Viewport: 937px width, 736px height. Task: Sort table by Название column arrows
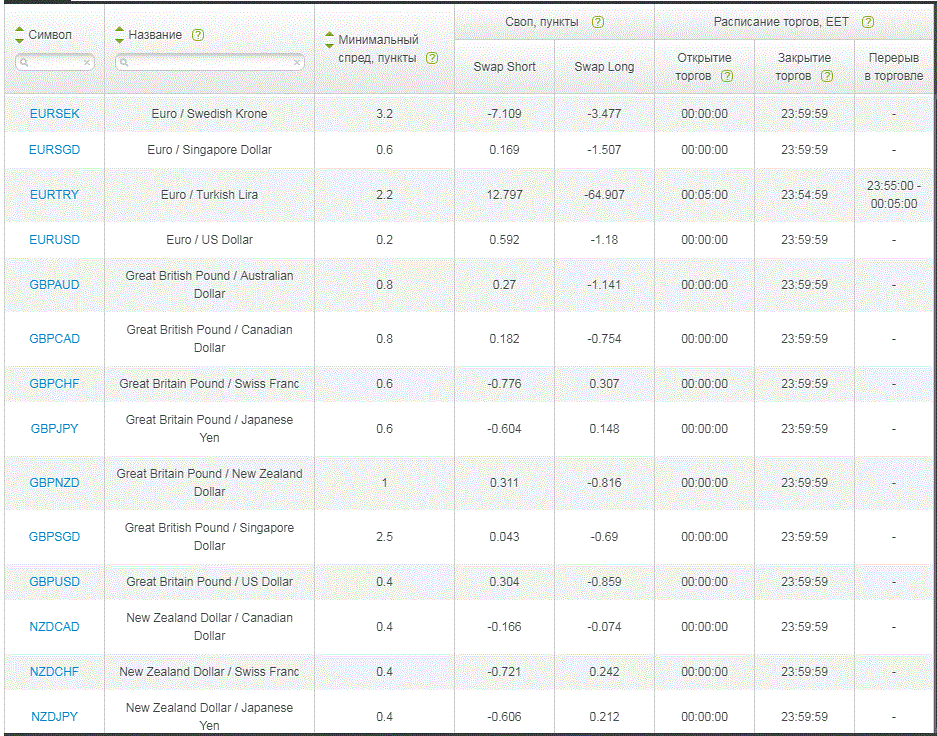[x=120, y=35]
